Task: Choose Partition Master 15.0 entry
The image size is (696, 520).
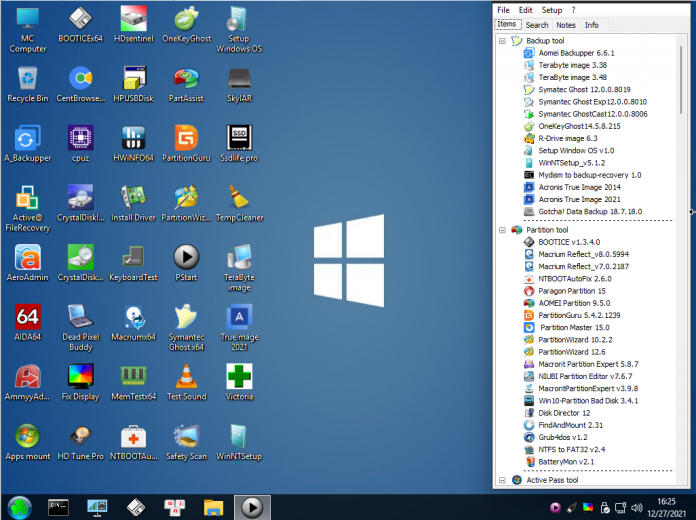Action: coord(575,328)
